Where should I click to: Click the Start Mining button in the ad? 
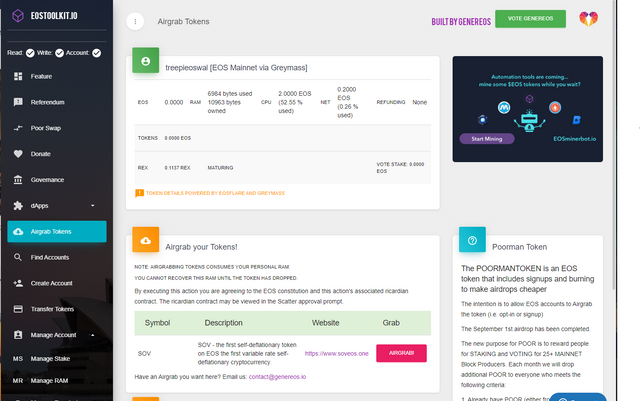(487, 139)
